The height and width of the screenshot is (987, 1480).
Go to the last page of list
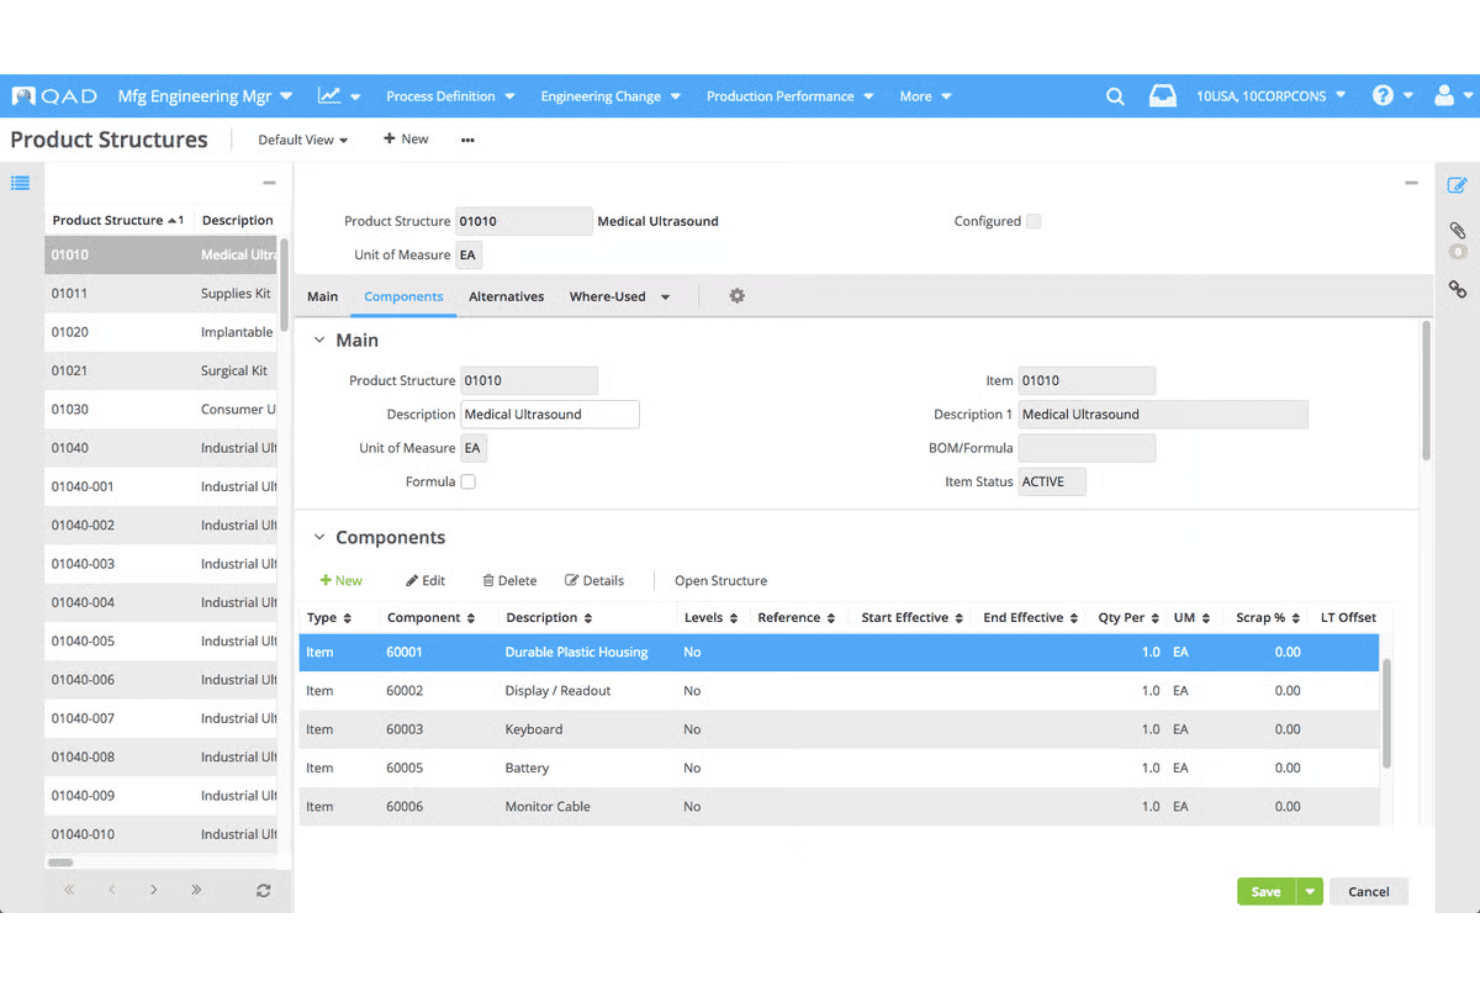(x=196, y=889)
